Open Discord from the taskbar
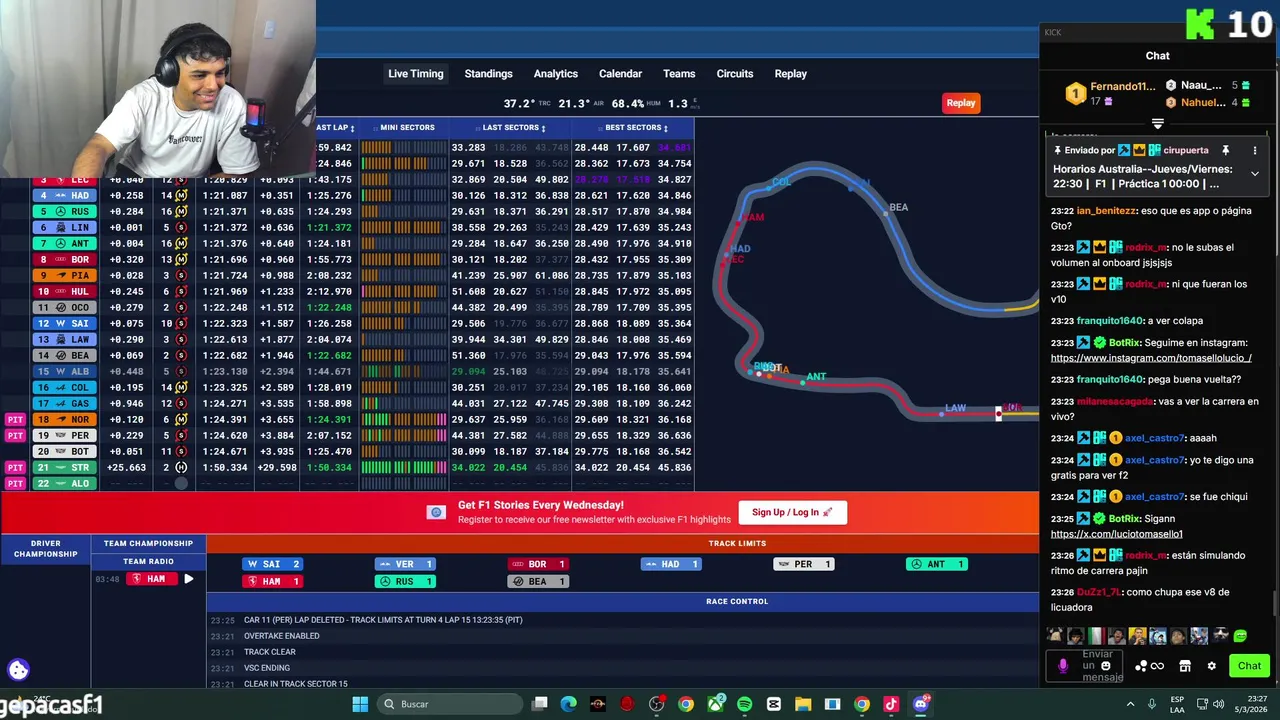1280x720 pixels. tap(921, 704)
